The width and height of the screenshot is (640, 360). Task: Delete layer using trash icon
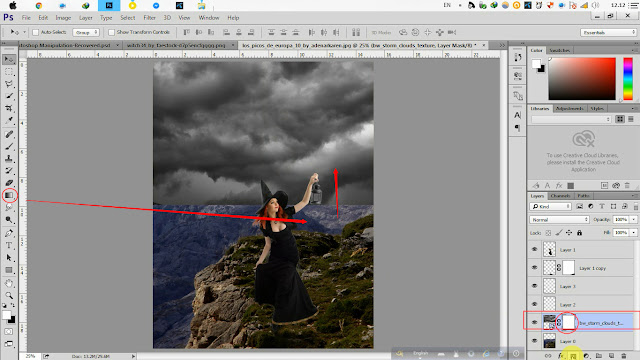[624, 356]
